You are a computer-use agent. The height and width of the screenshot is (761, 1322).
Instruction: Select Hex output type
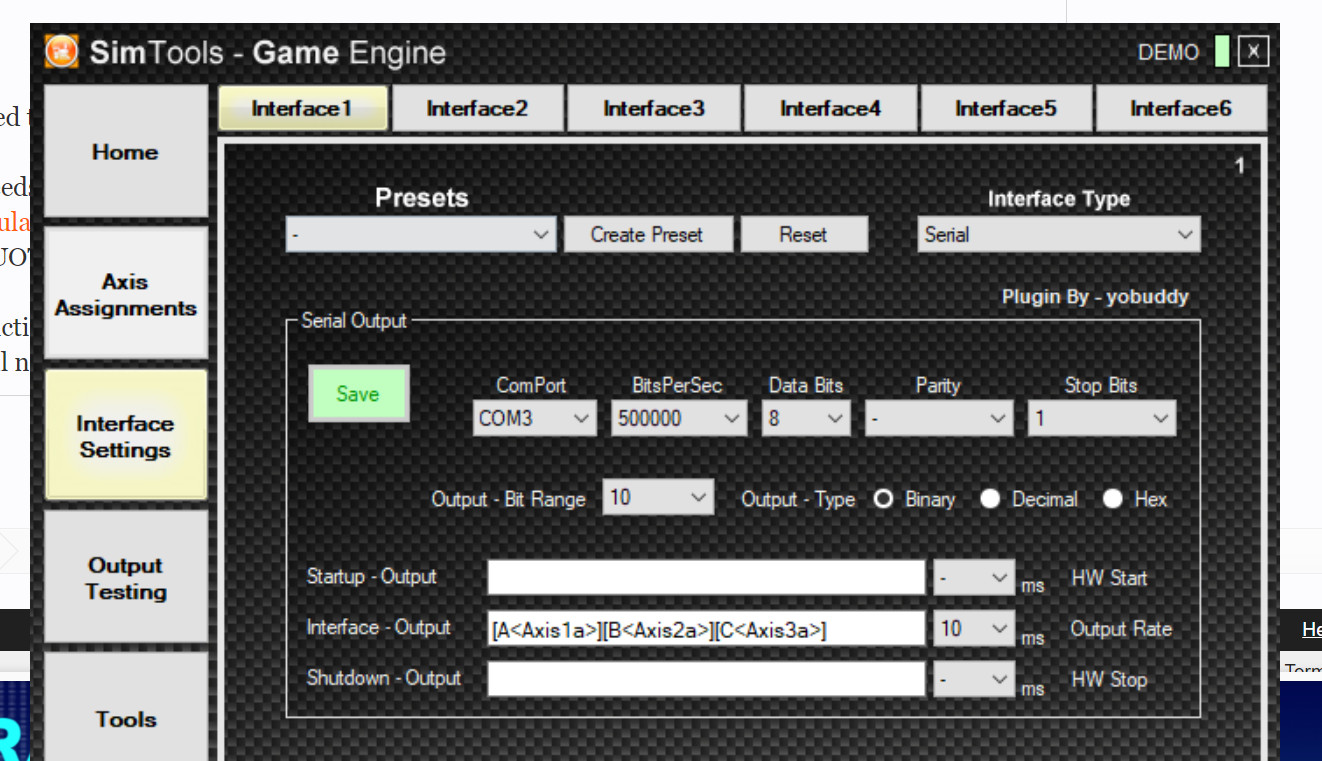coord(1113,499)
